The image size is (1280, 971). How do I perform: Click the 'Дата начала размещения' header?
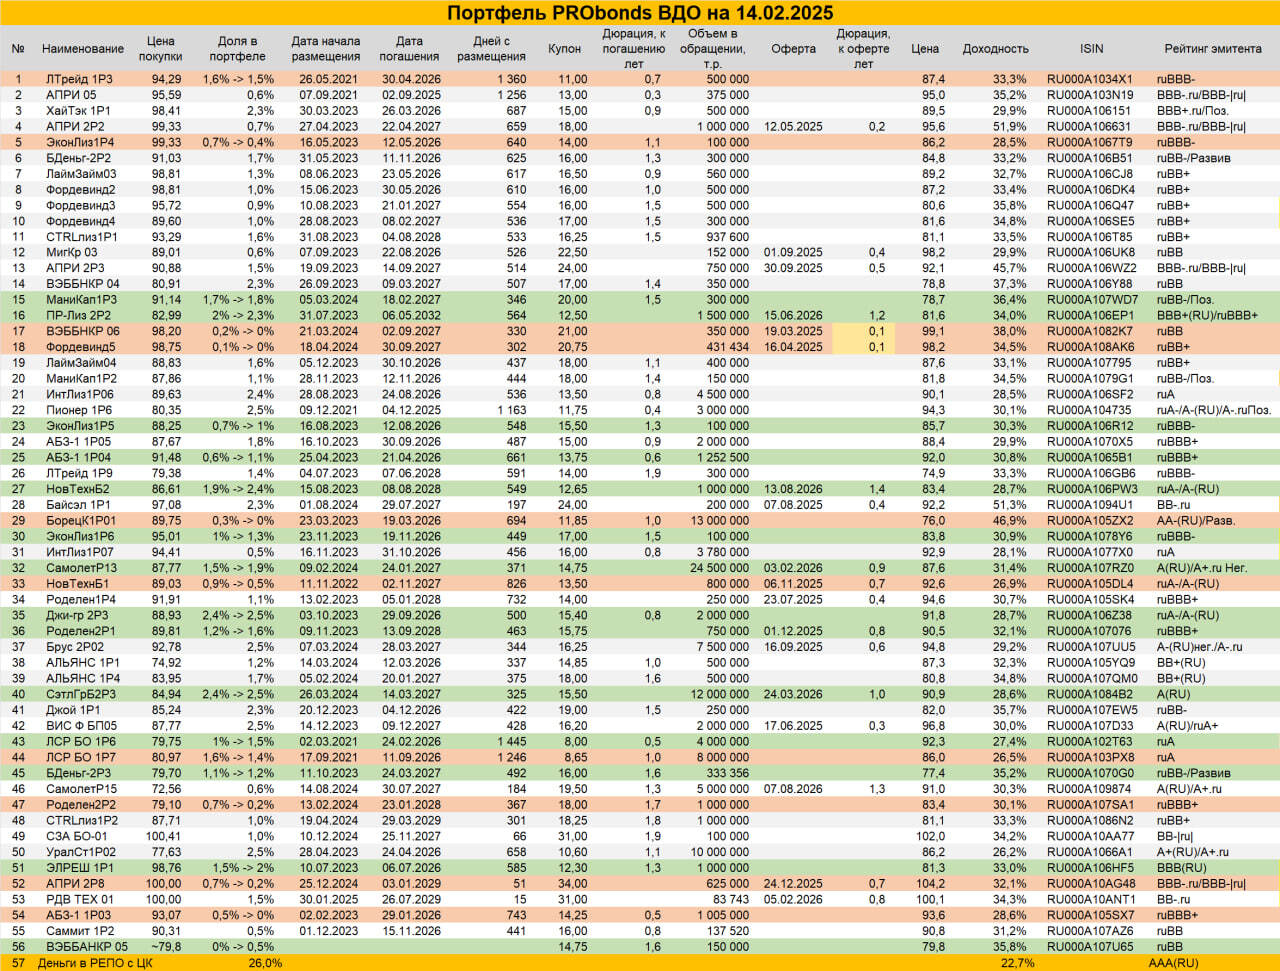tap(326, 49)
